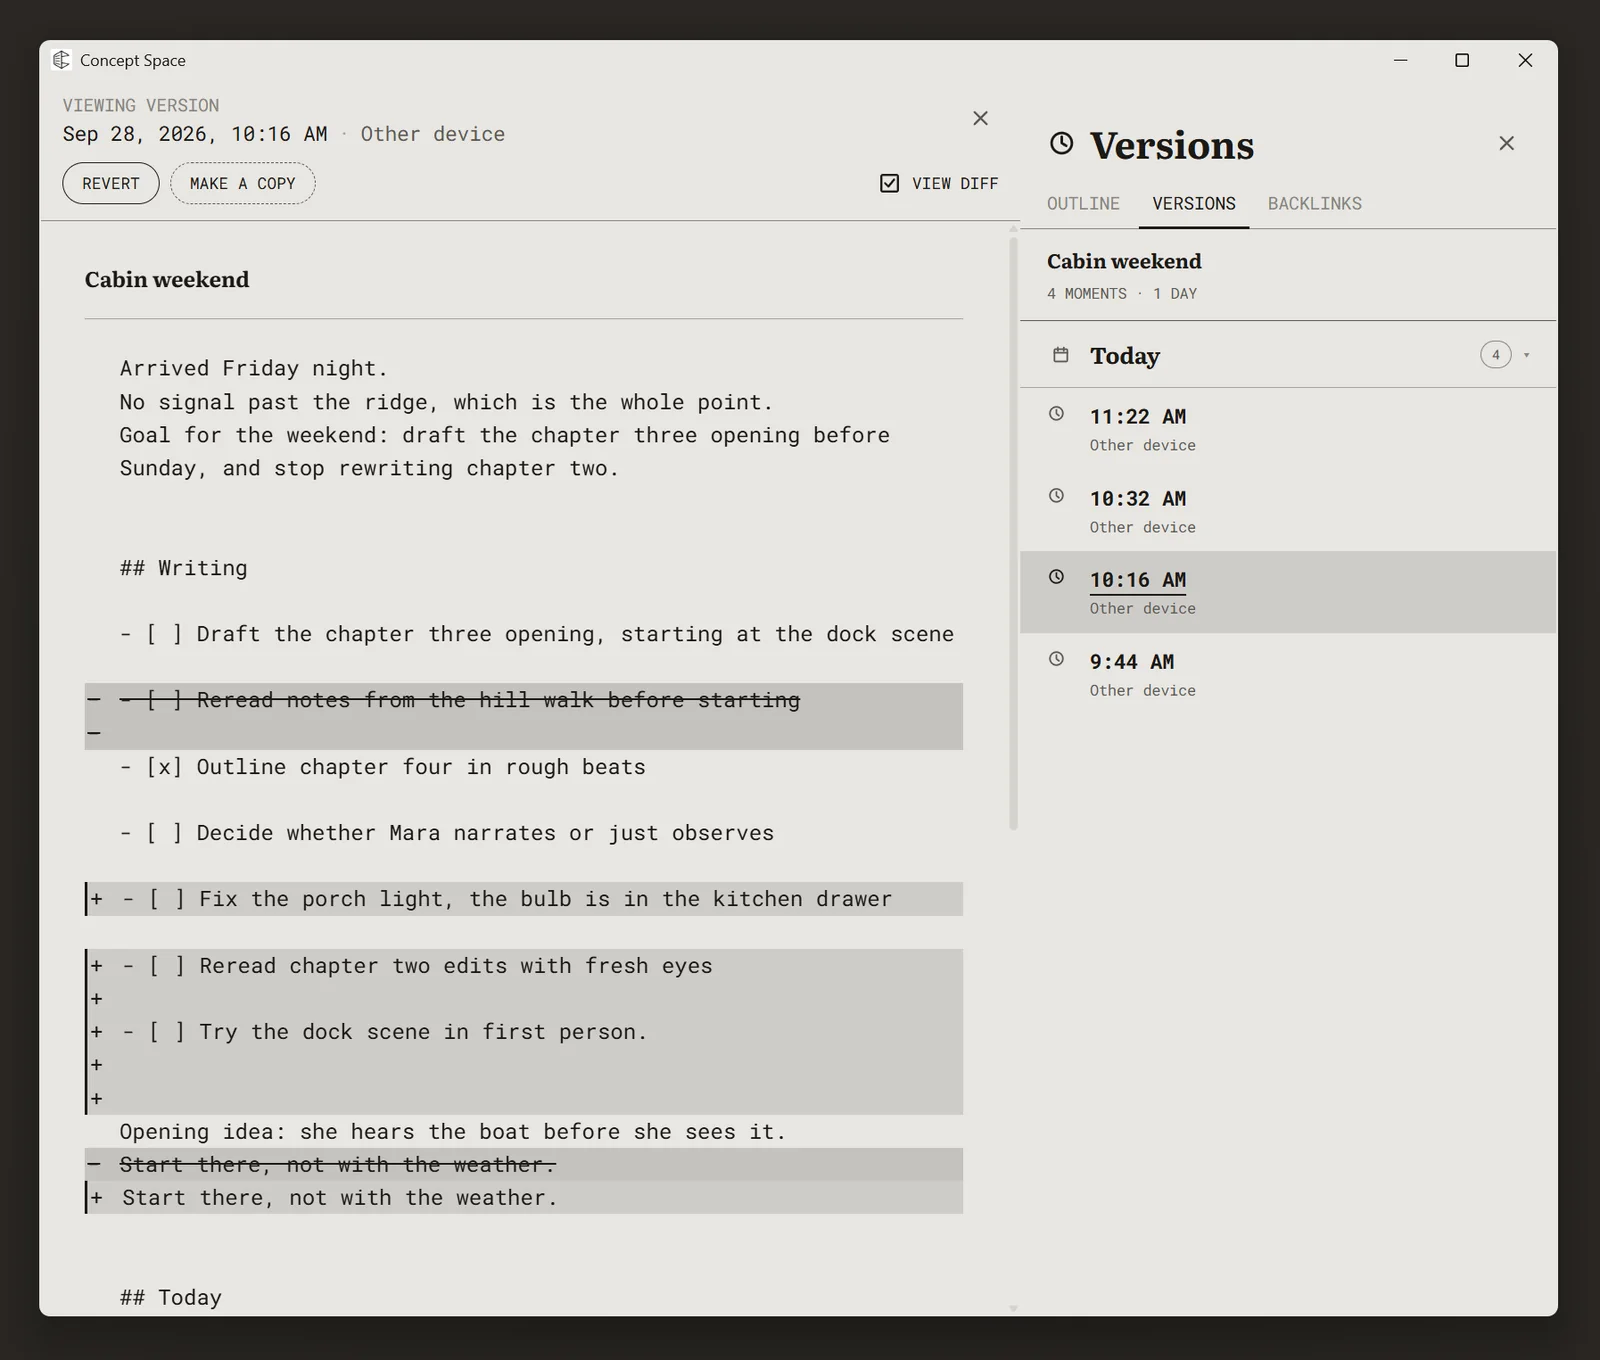1600x1360 pixels.
Task: Close the Versions side panel
Action: pyautogui.click(x=1506, y=143)
